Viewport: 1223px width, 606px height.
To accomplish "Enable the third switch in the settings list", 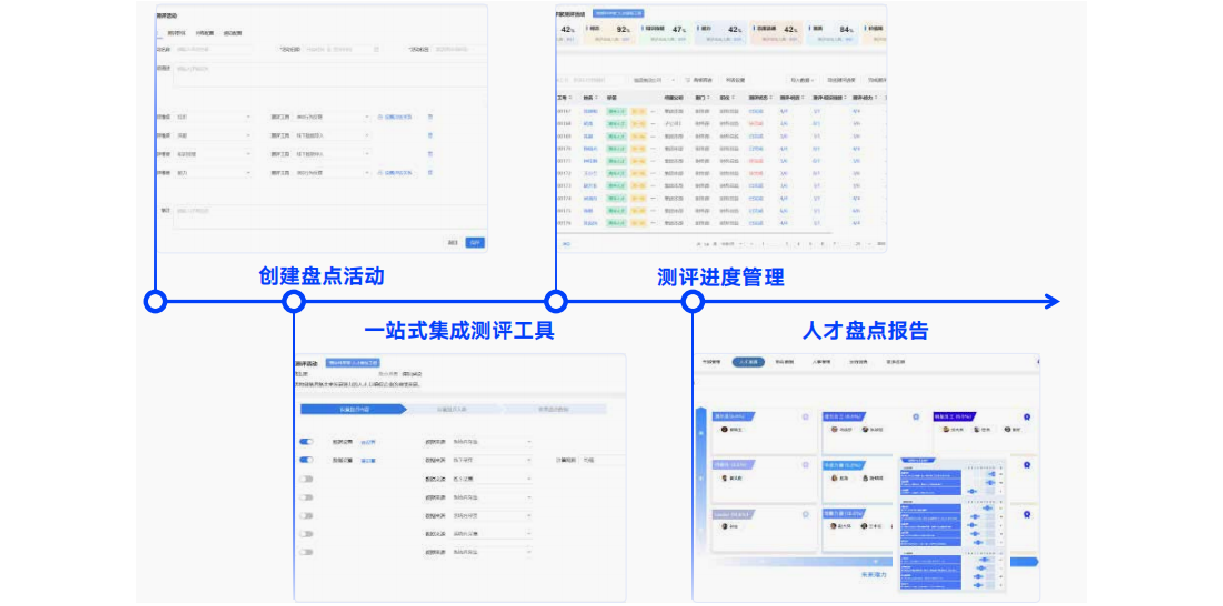I will [306, 479].
